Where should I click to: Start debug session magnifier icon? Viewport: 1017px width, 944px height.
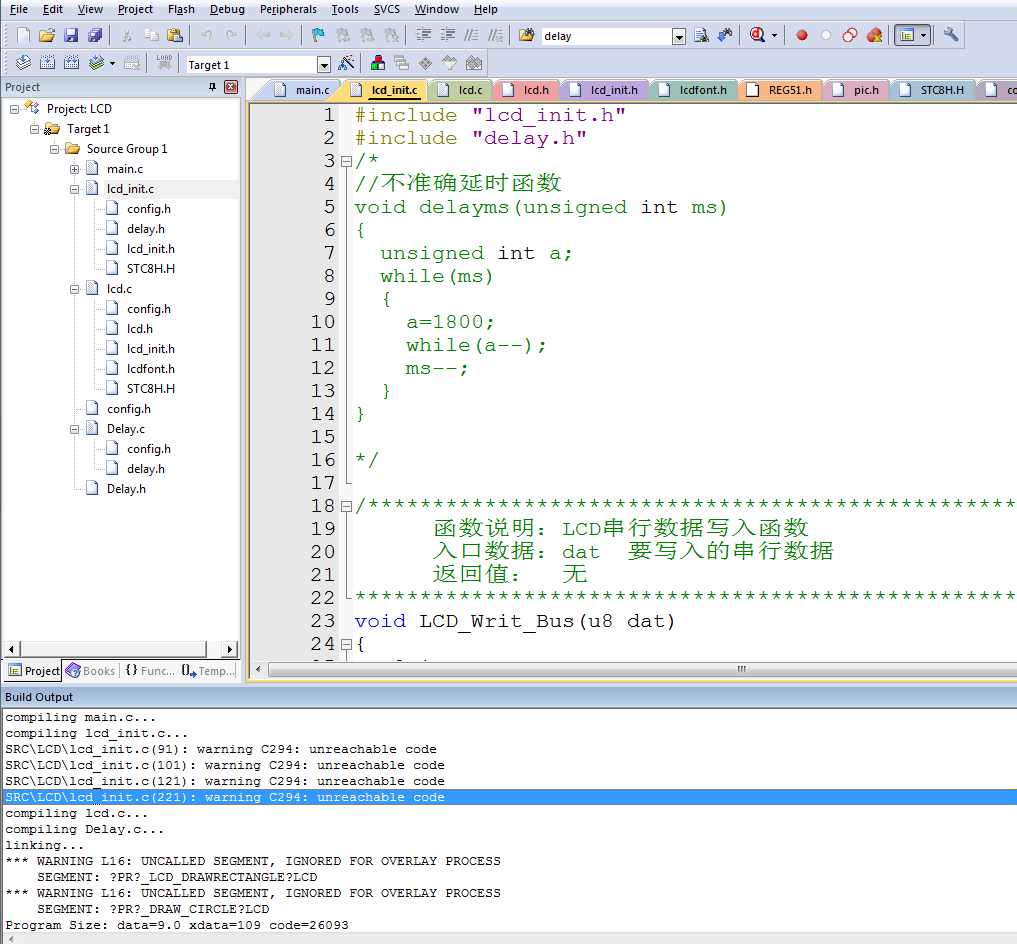tap(758, 35)
